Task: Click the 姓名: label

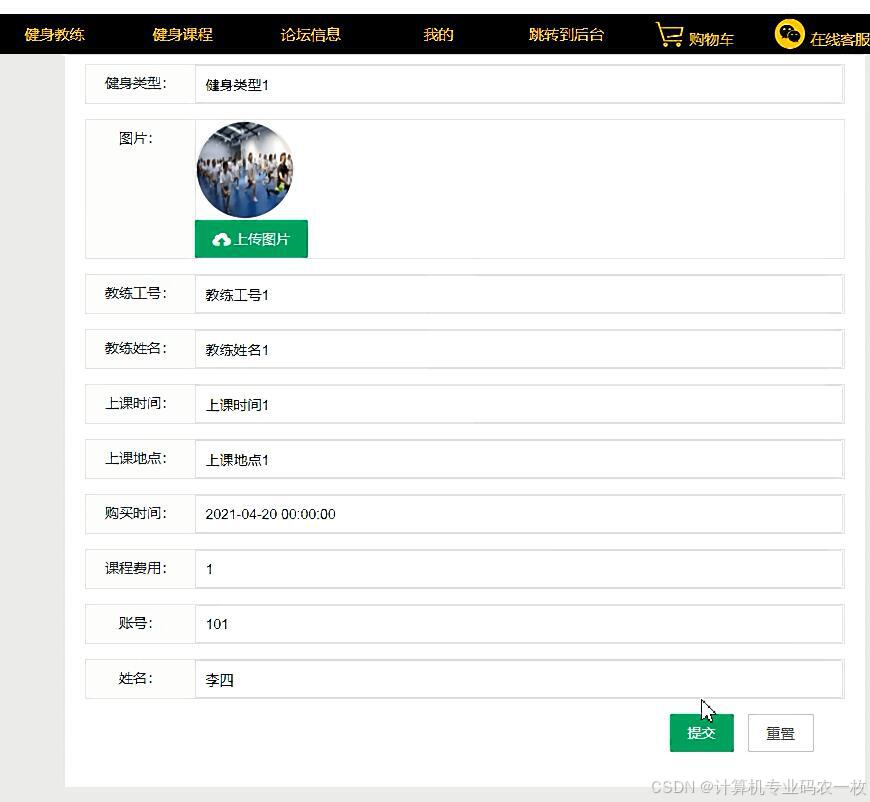Action: click(x=136, y=678)
